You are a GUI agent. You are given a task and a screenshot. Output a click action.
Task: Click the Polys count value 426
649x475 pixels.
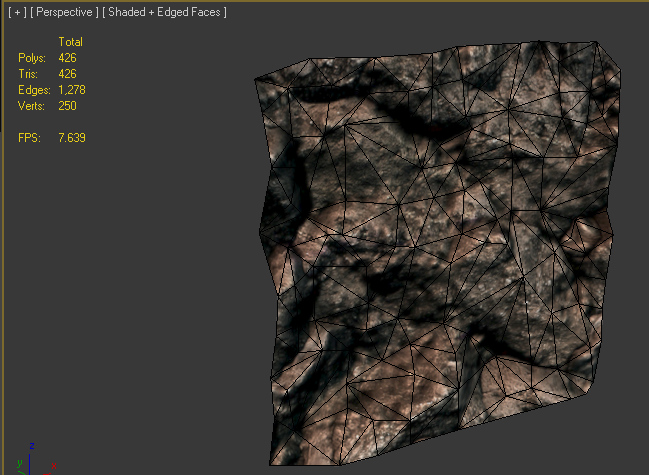(67, 58)
